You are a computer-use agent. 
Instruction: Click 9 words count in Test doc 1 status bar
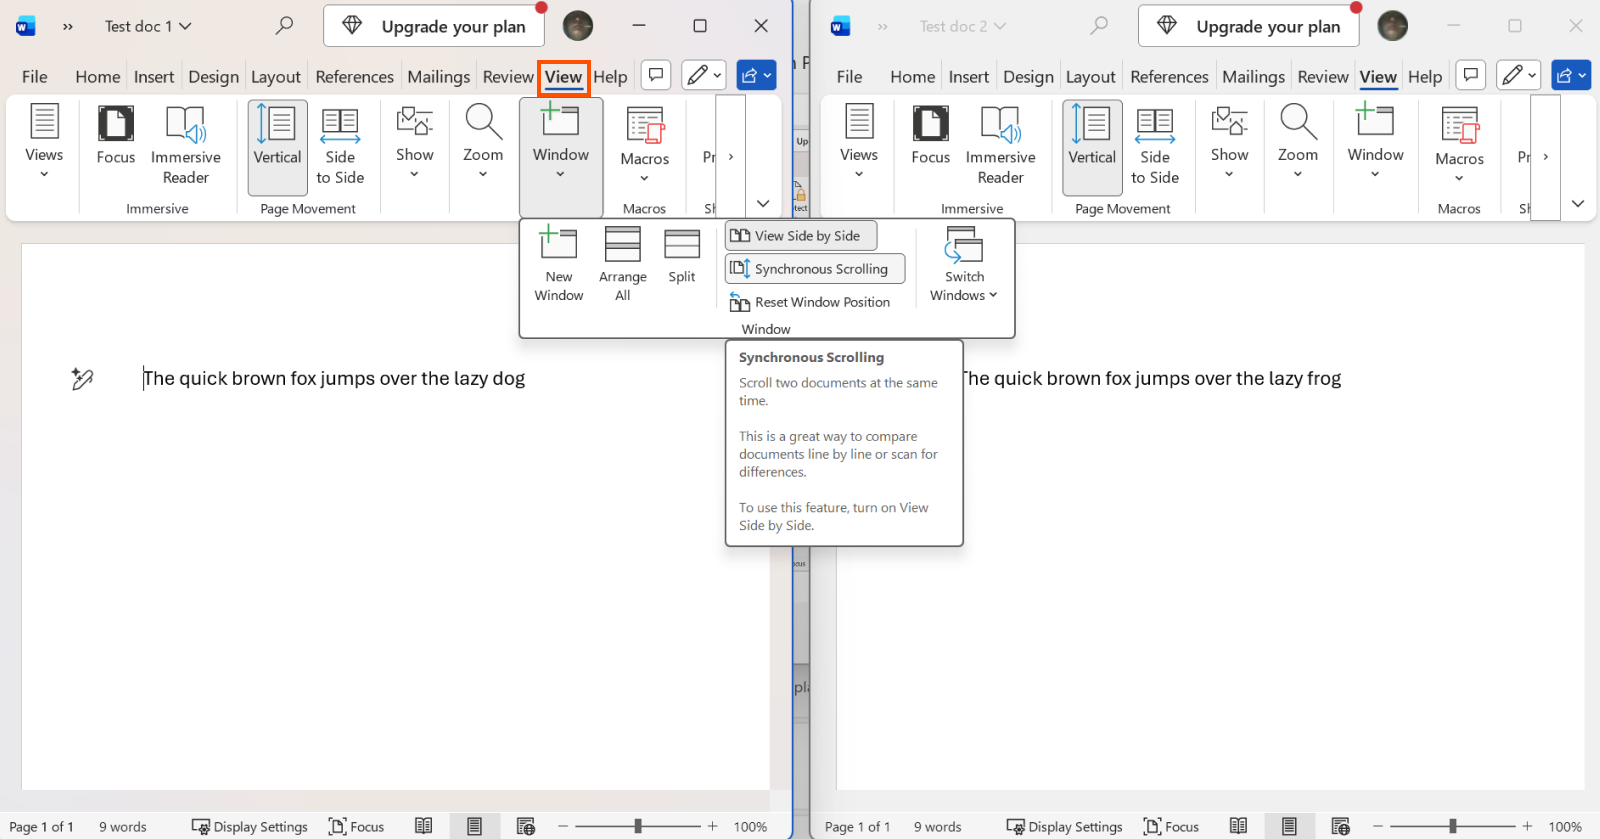tap(123, 827)
